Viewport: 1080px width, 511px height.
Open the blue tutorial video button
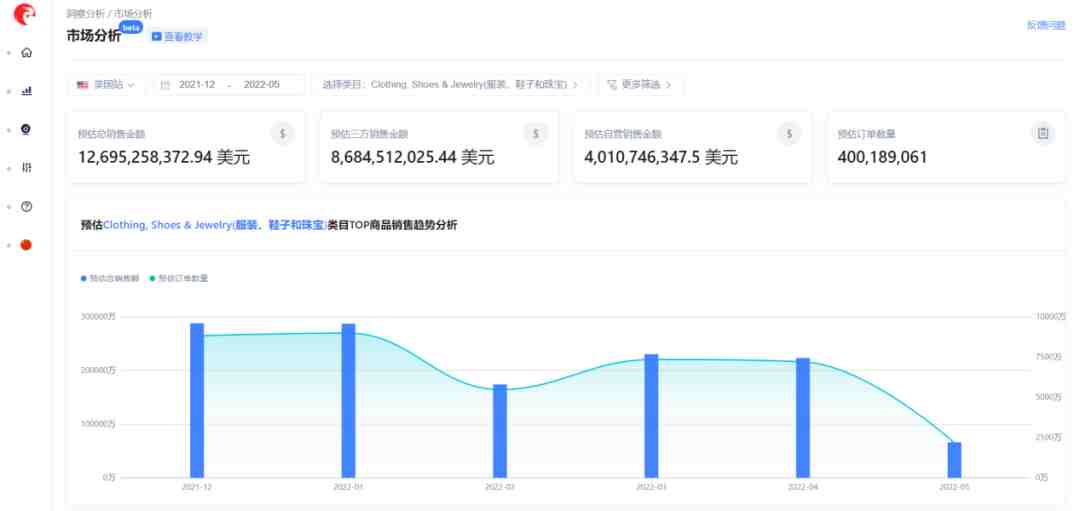(178, 36)
